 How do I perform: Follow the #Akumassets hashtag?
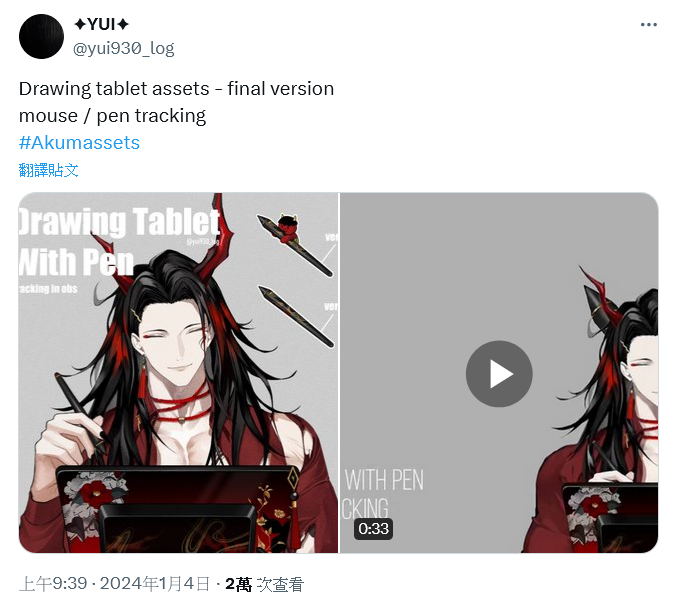(79, 143)
